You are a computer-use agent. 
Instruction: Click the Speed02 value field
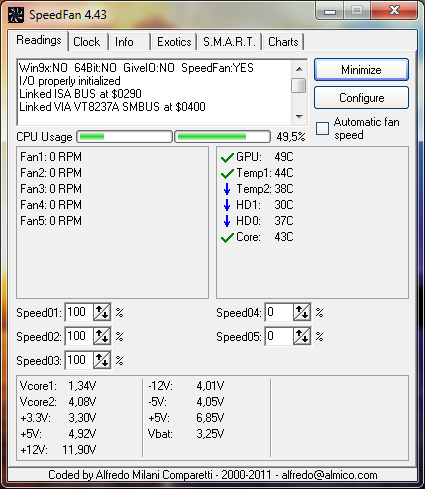click(x=79, y=336)
